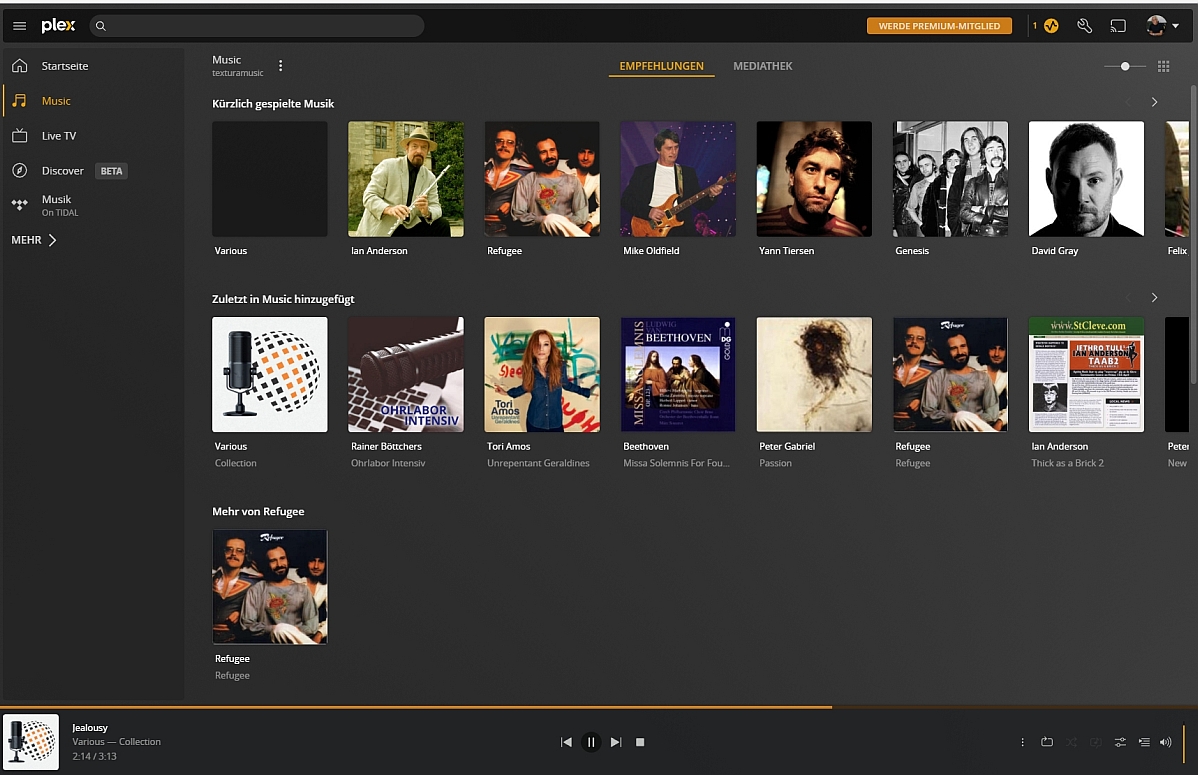Viewport: 1198px width, 775px height.
Task: Open the activity monitor icon
Action: [x=1050, y=26]
